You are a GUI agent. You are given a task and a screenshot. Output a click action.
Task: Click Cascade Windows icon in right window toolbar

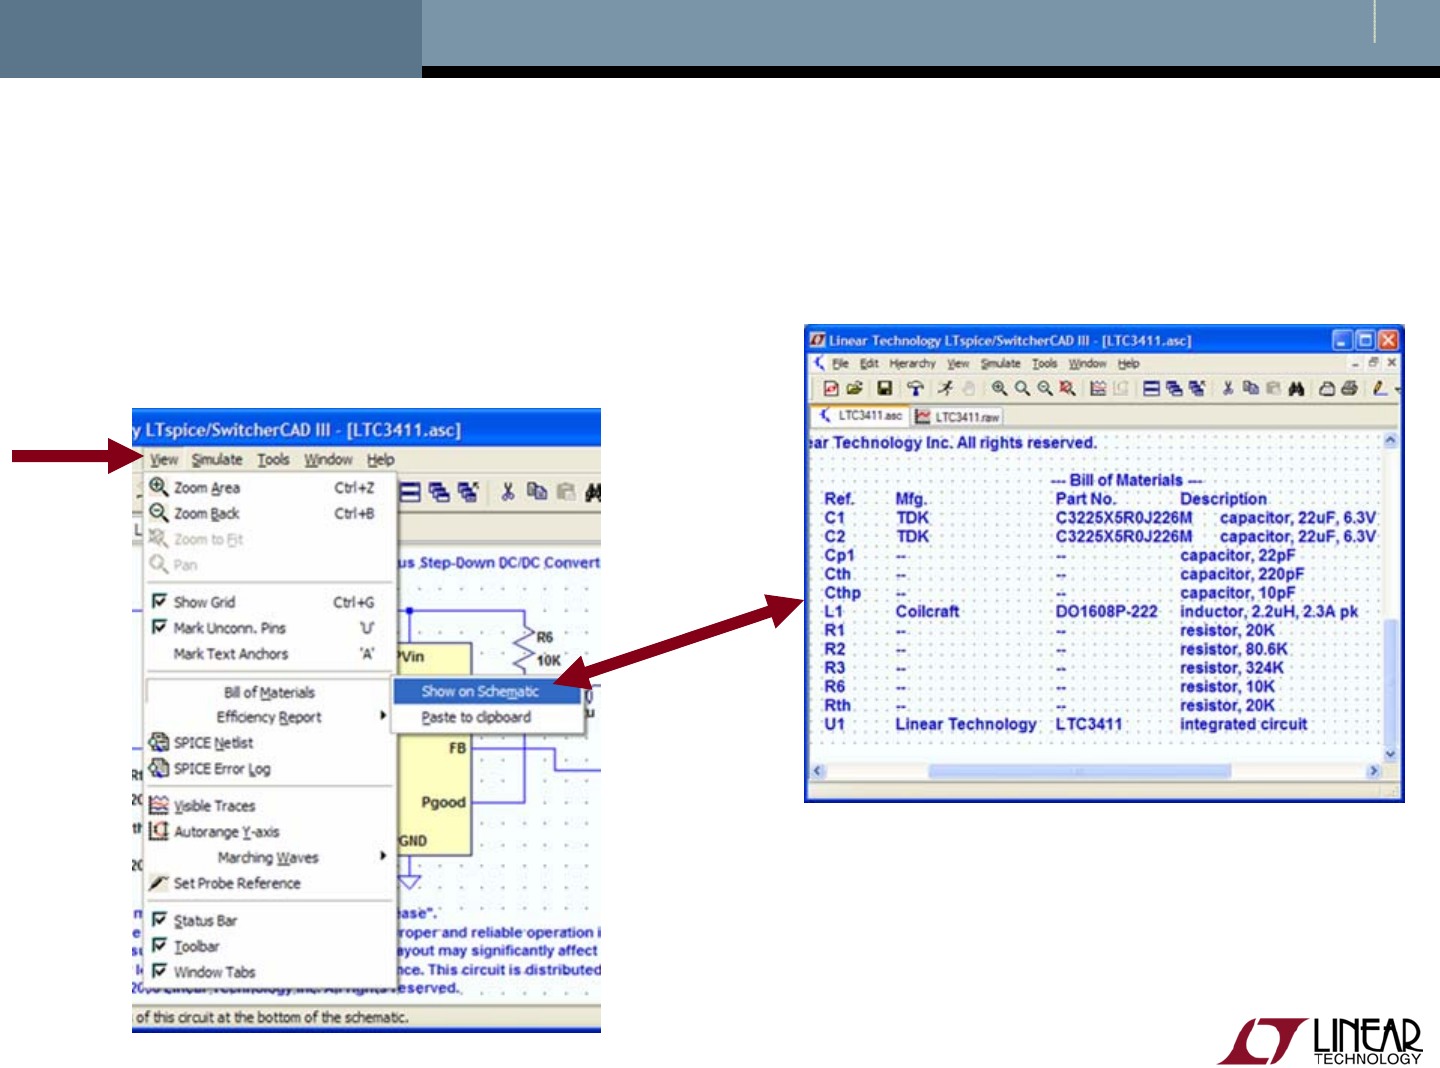coord(1174,388)
